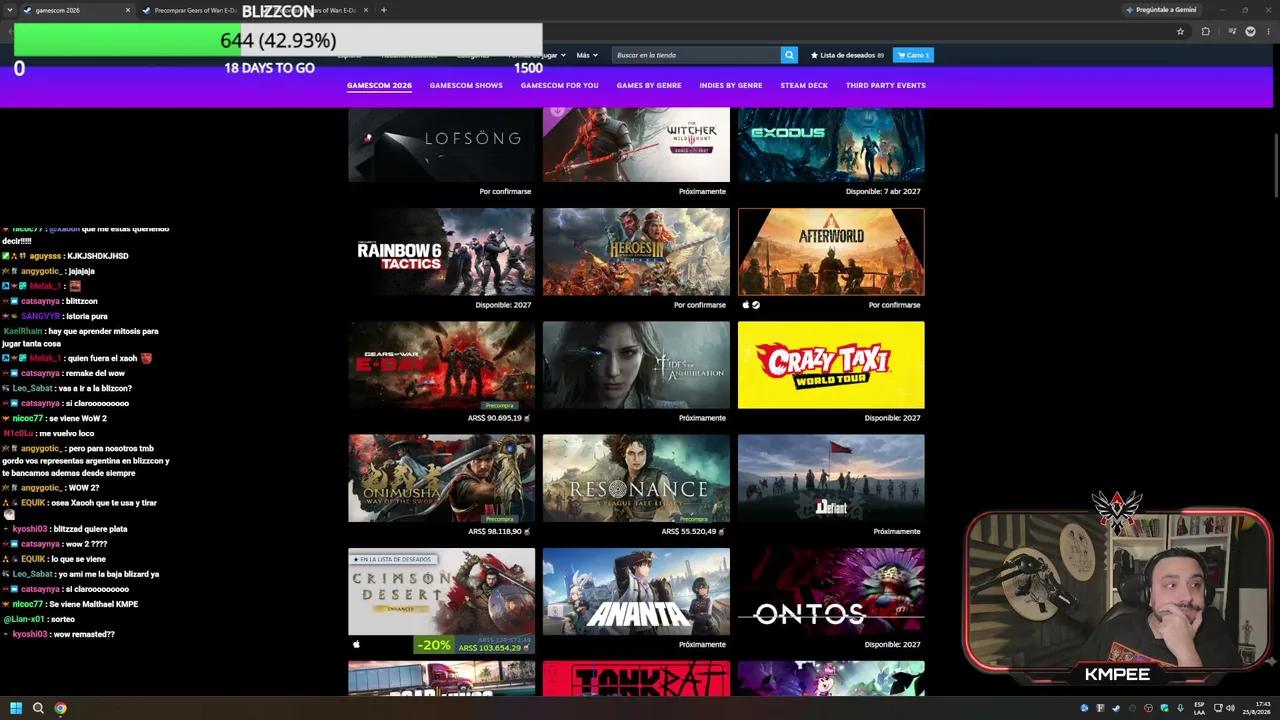This screenshot has height=720, width=1280.
Task: Click the ESP LAA language indicator
Action: pyautogui.click(x=1200, y=708)
